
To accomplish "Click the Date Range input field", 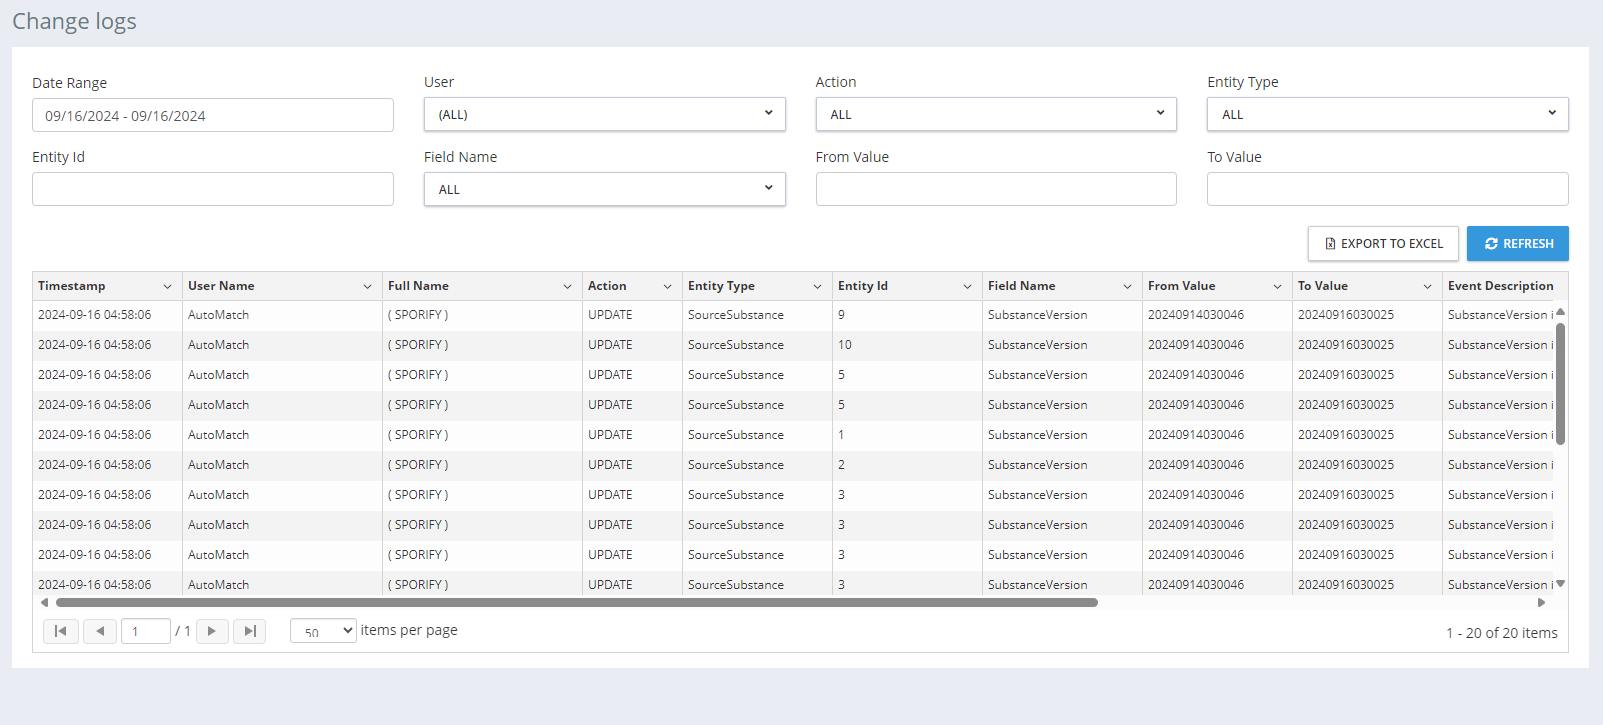I will tap(212, 115).
